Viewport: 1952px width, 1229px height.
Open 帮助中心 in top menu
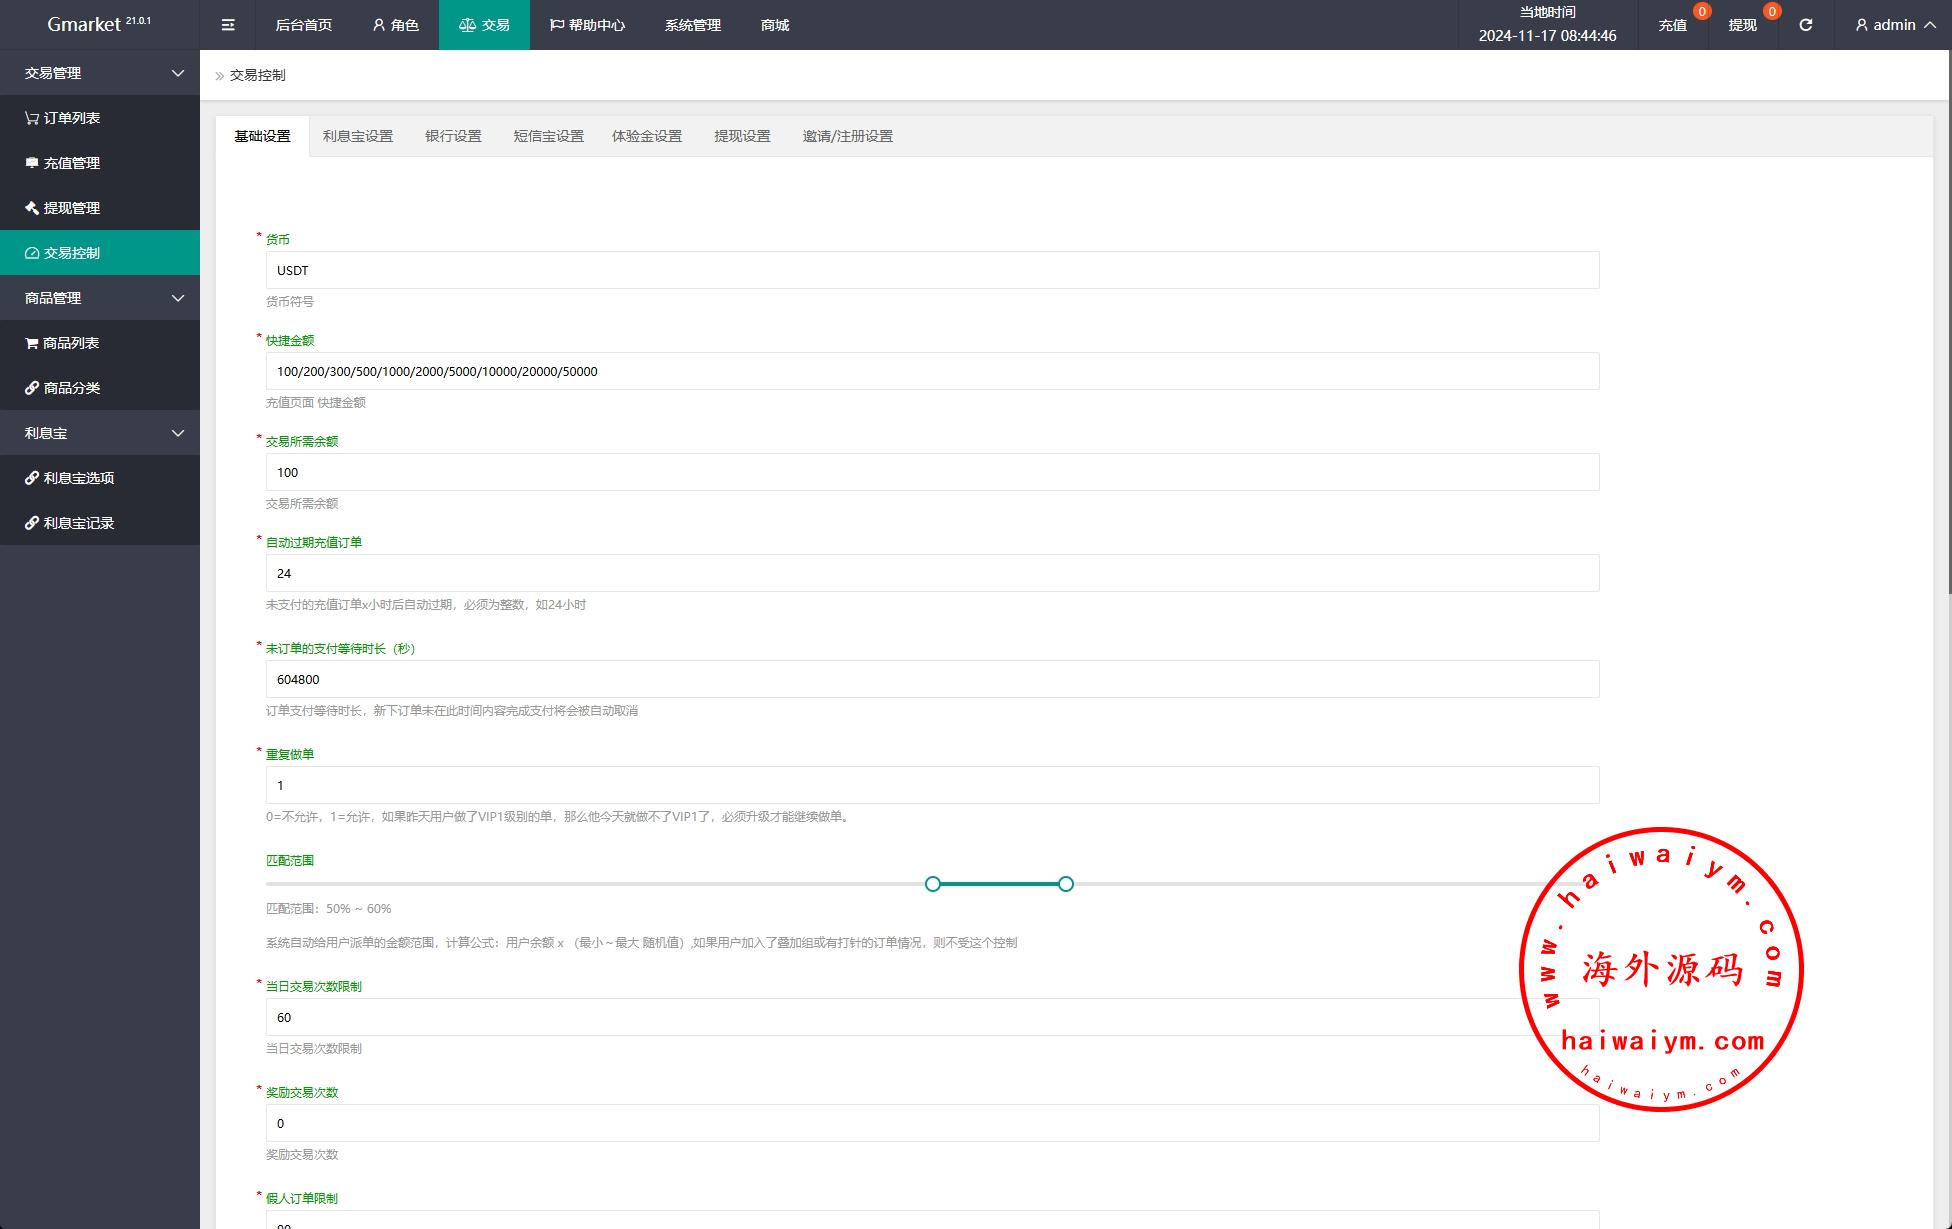point(587,25)
